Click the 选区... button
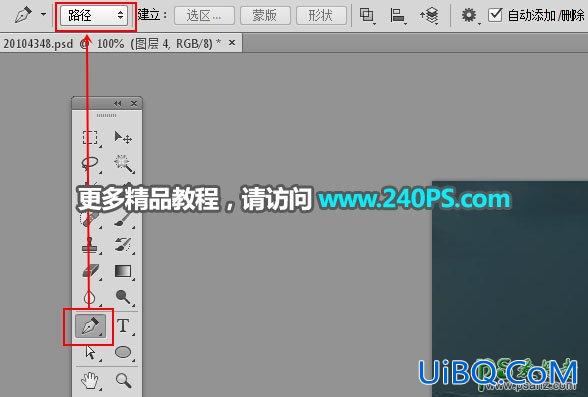Image resolution: width=588 pixels, height=397 pixels. pyautogui.click(x=204, y=16)
